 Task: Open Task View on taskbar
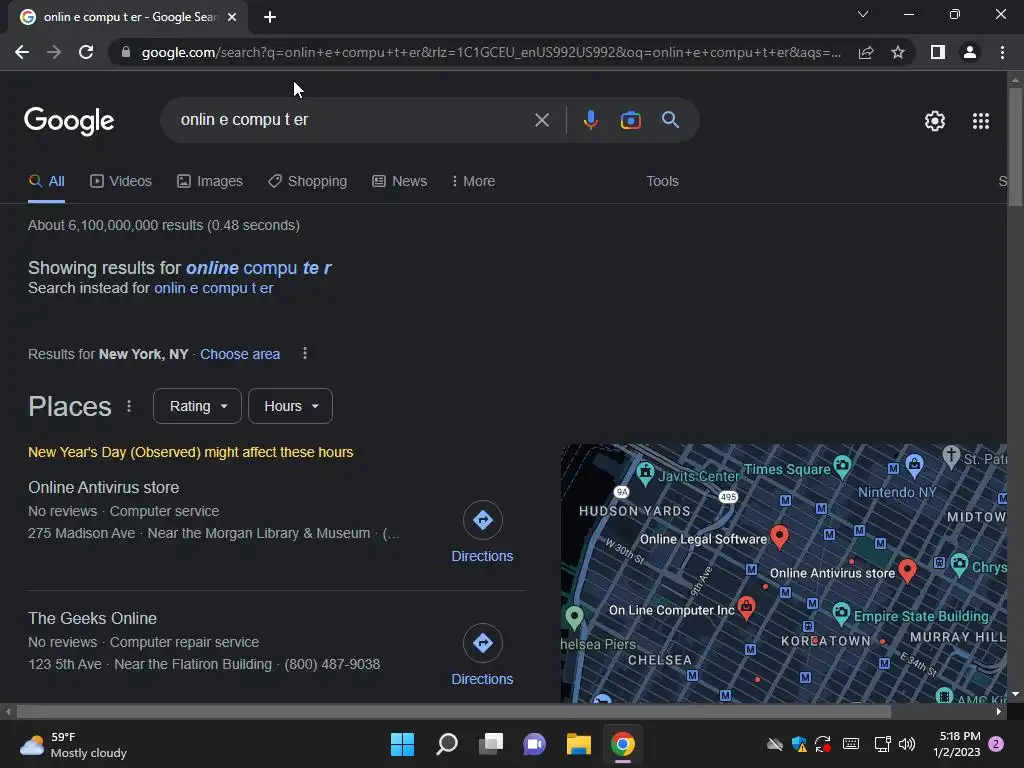click(x=491, y=744)
